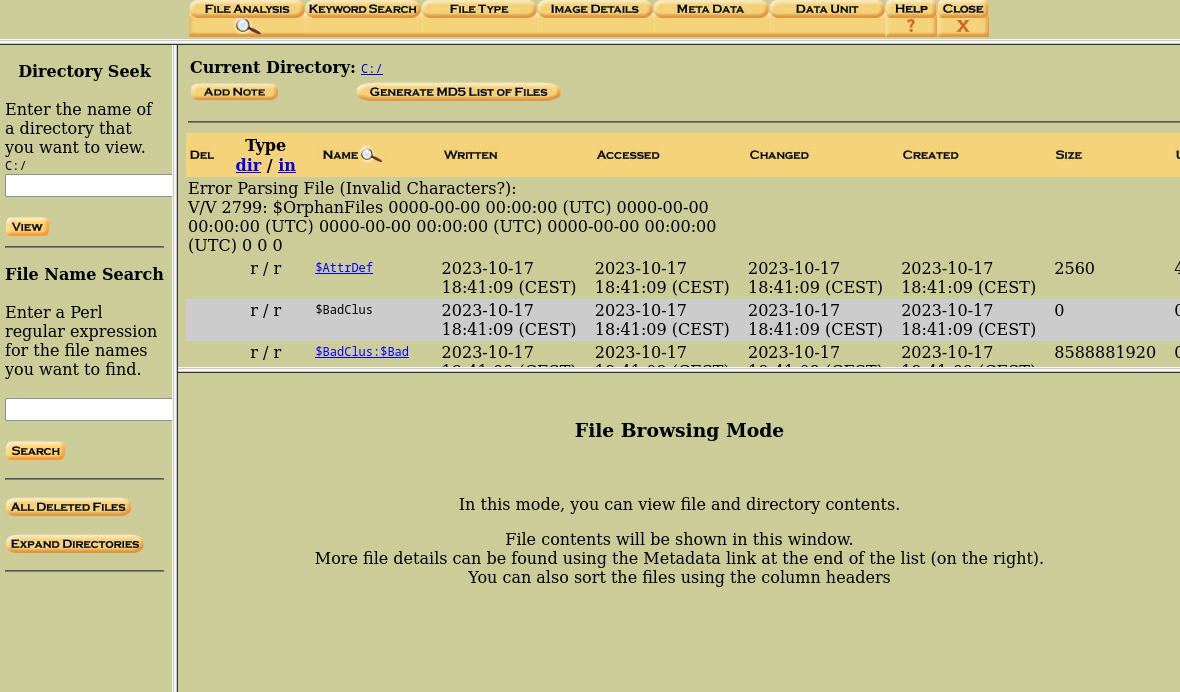Click the Search button for file names
1180x692 pixels.
coord(35,451)
